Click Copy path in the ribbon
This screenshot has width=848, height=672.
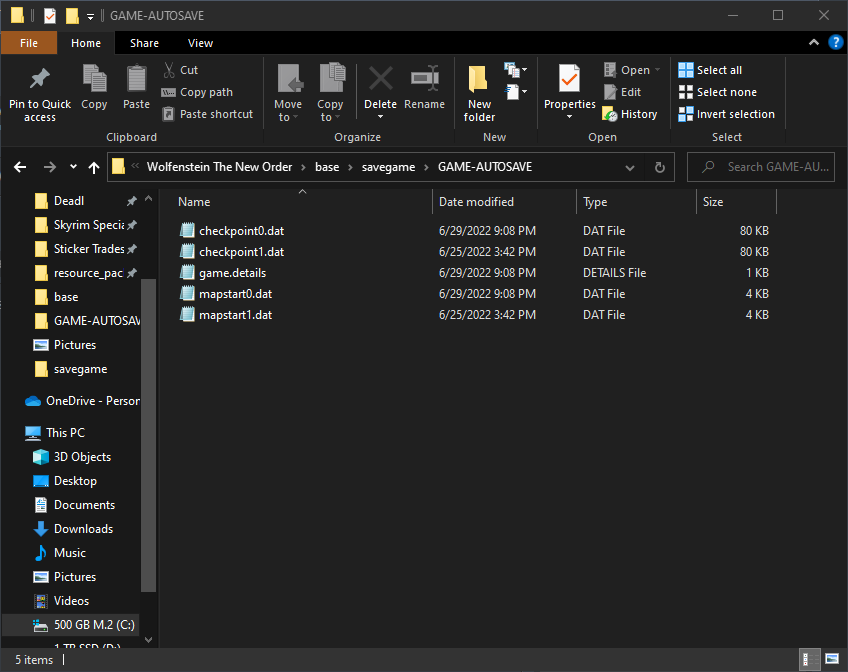coord(197,92)
